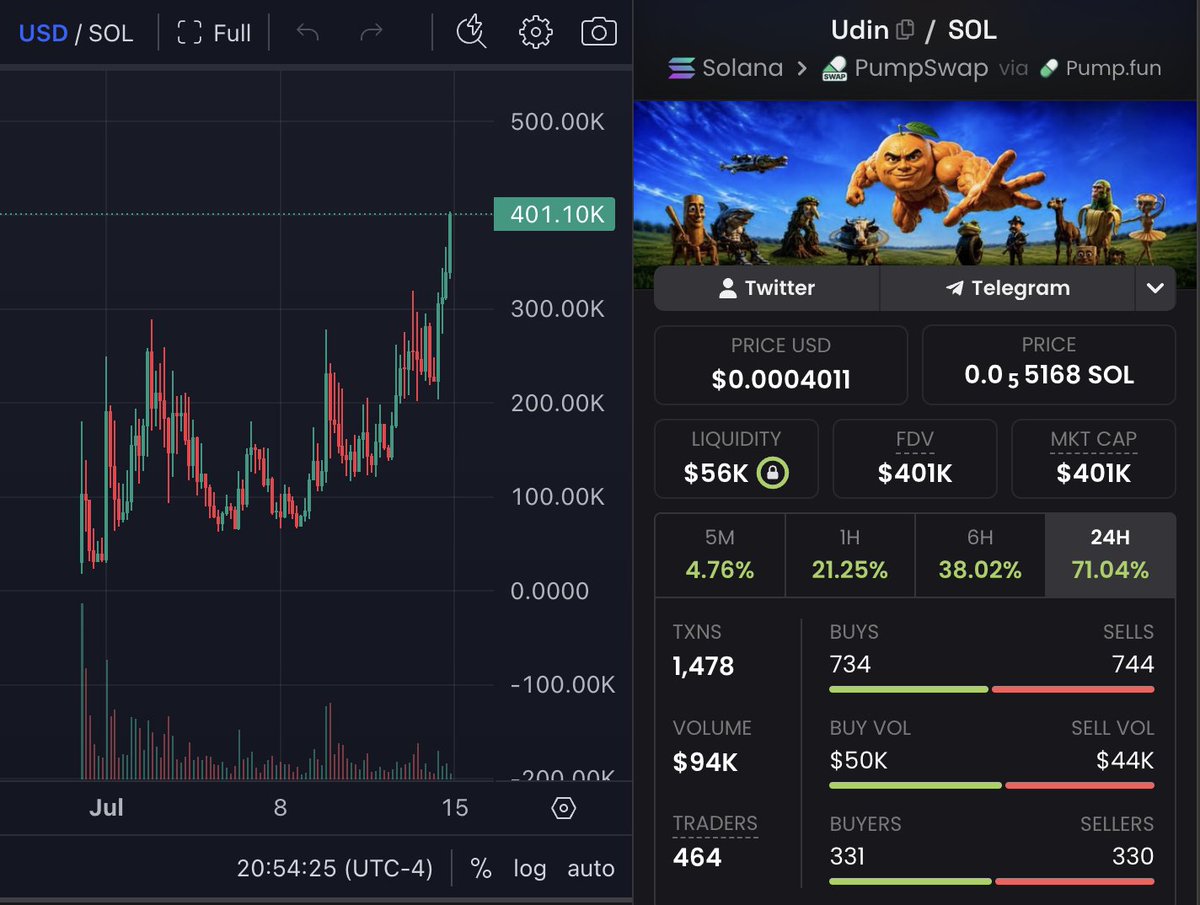Viewport: 1200px width, 905px height.
Task: Click green buys ratio bar
Action: point(909,689)
